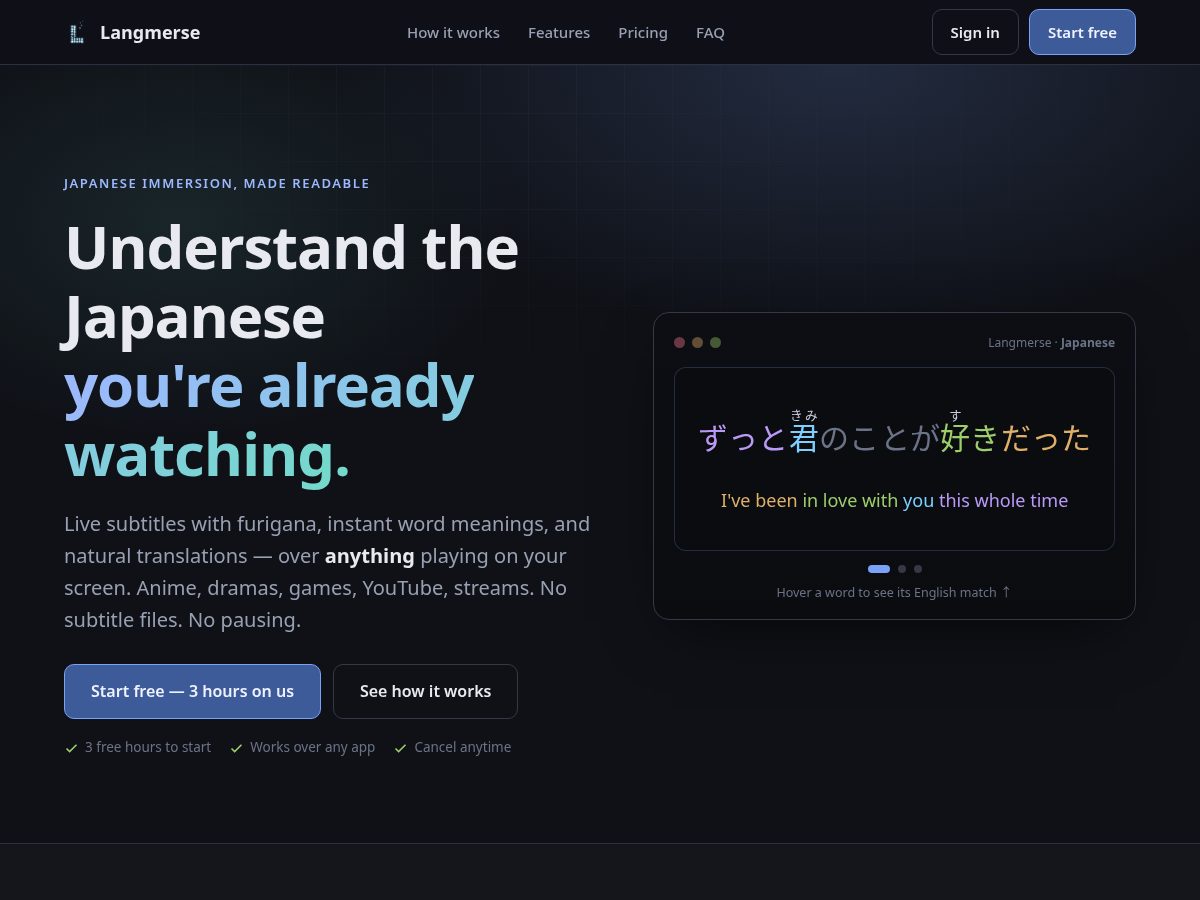Screen dimensions: 1200x900
Task: Select the third carousel dot
Action: point(918,569)
